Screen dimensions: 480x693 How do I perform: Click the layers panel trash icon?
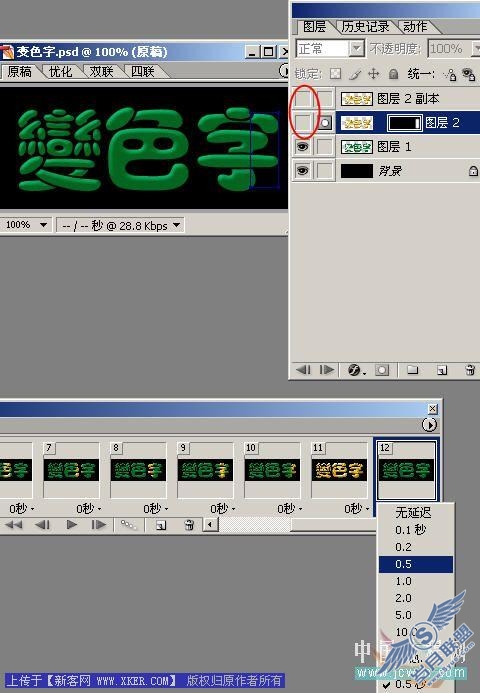tap(470, 370)
